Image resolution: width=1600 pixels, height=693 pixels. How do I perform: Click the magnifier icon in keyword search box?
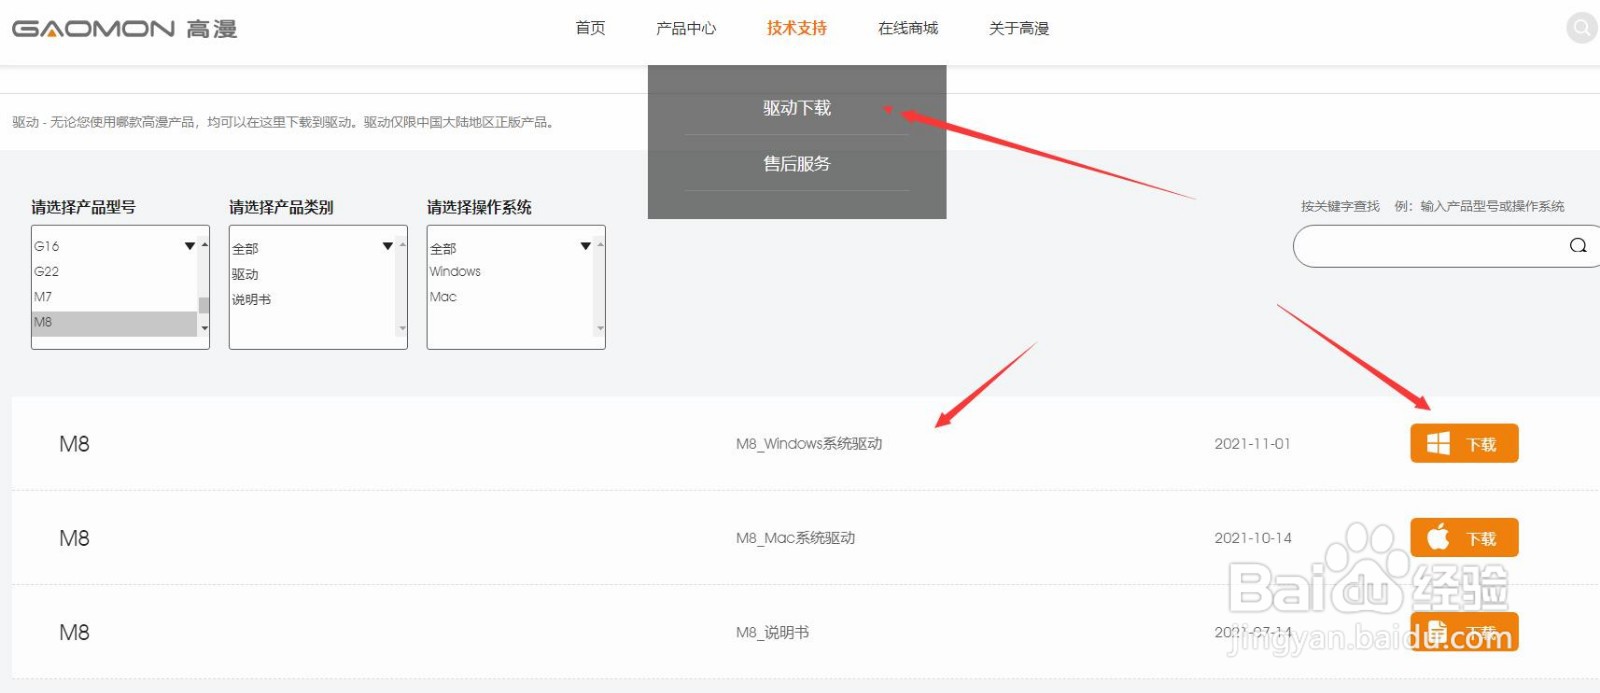coord(1578,246)
